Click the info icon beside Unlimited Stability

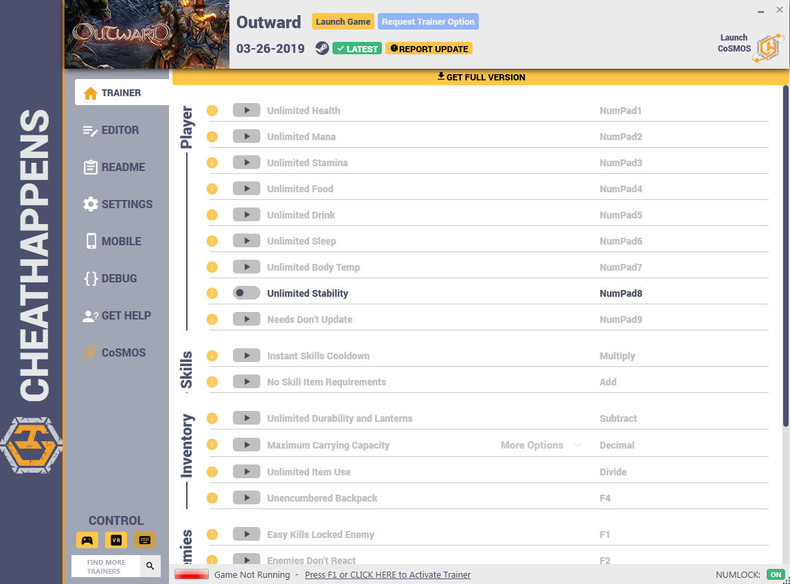coord(212,293)
